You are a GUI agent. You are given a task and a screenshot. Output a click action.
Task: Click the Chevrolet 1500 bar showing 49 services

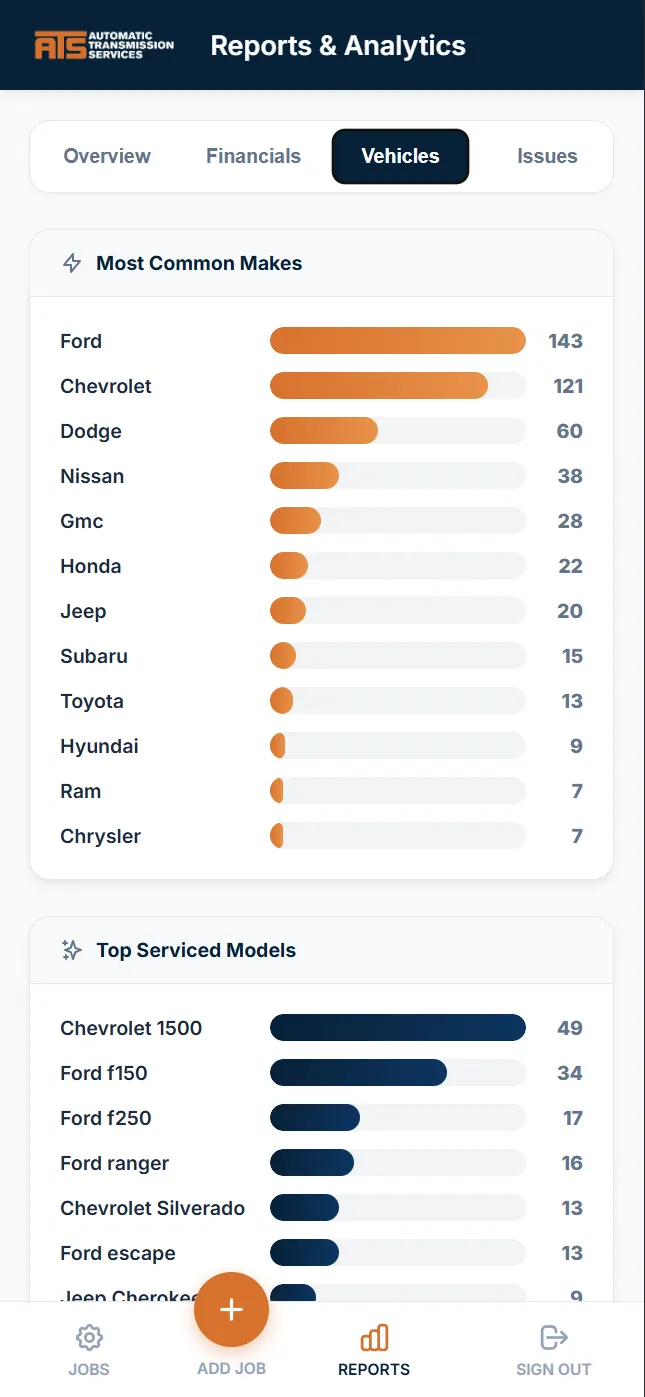(x=397, y=1027)
